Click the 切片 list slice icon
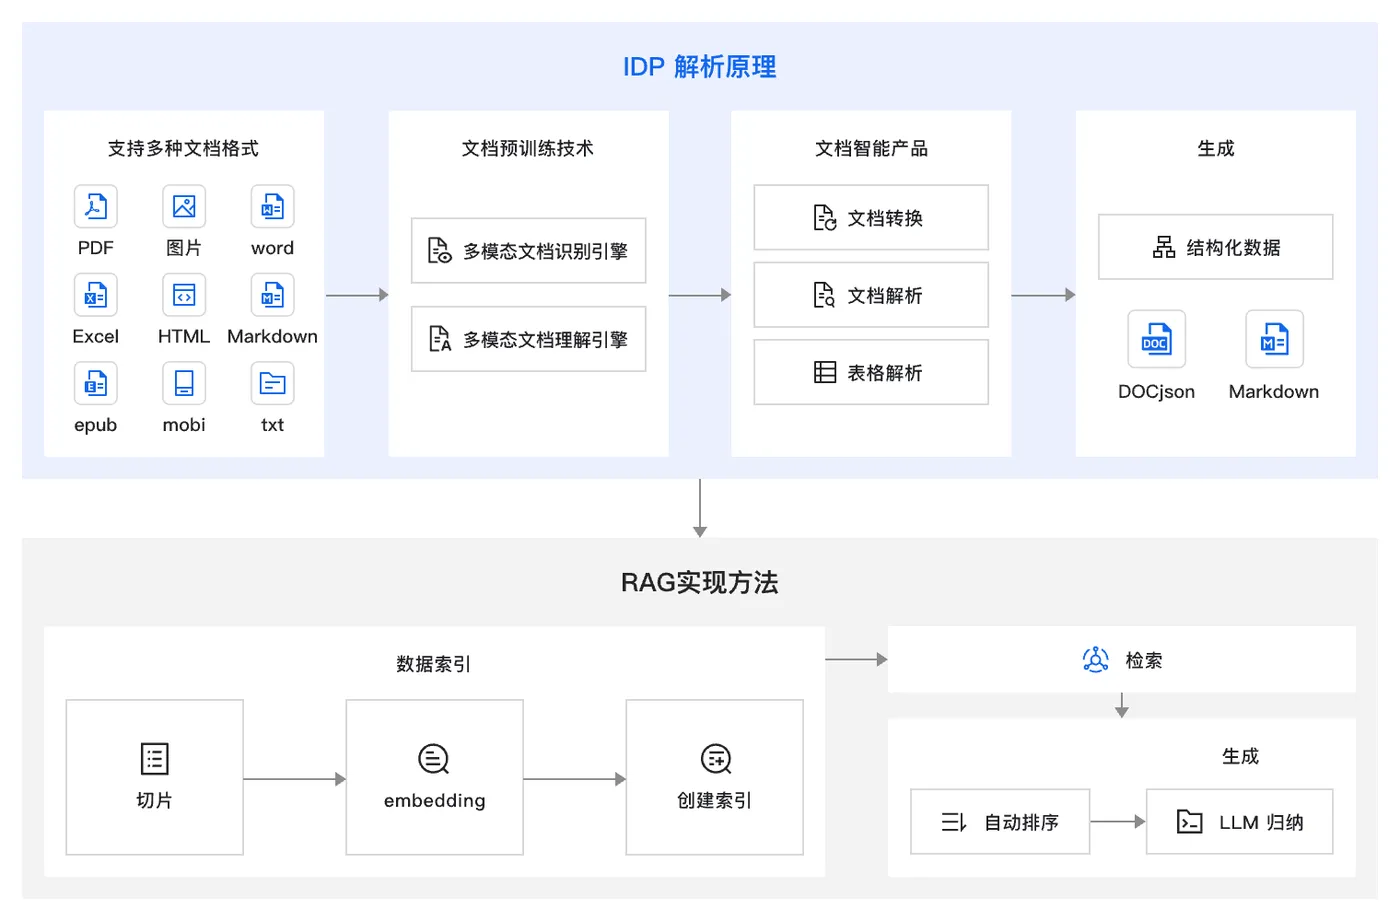The image size is (1400, 921). [155, 759]
